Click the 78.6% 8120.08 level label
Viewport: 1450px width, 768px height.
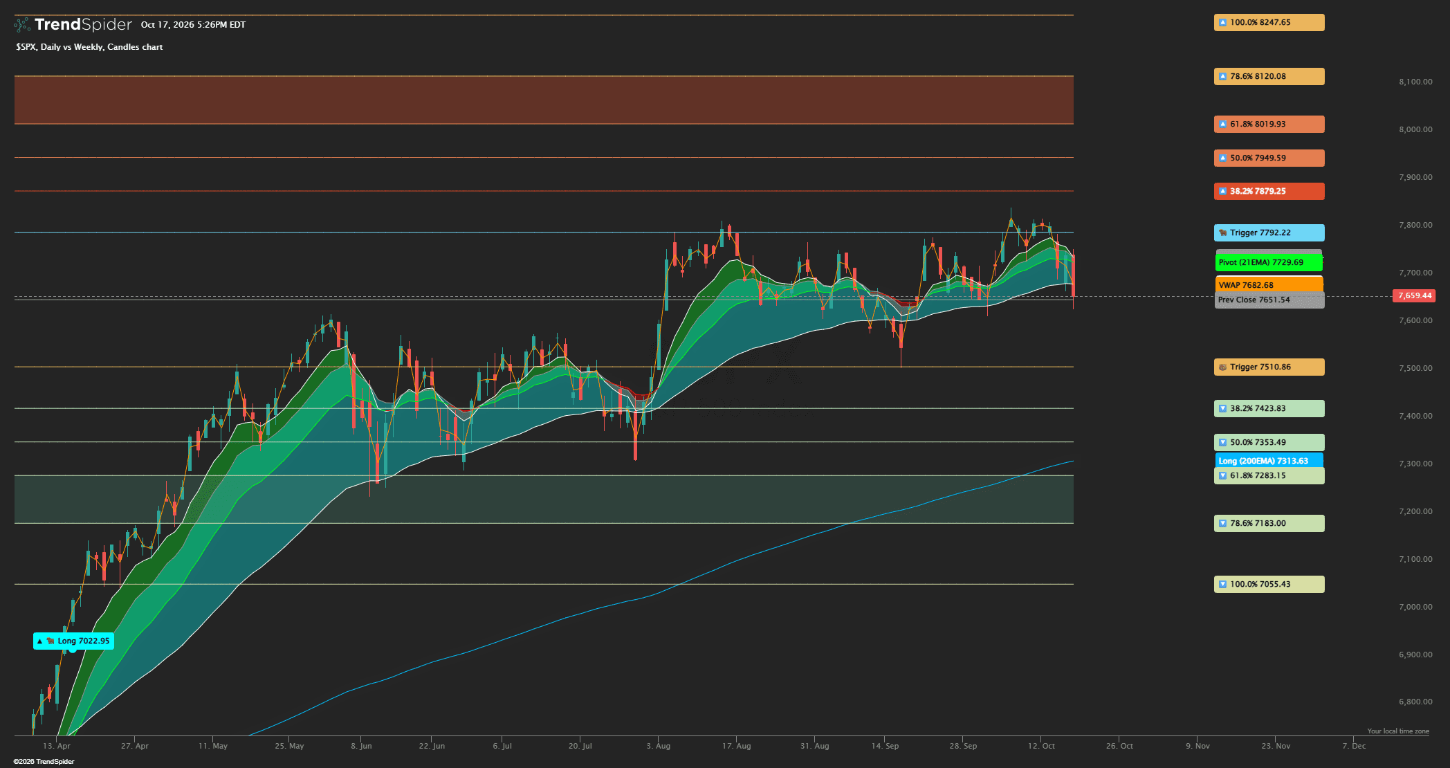coord(1269,76)
